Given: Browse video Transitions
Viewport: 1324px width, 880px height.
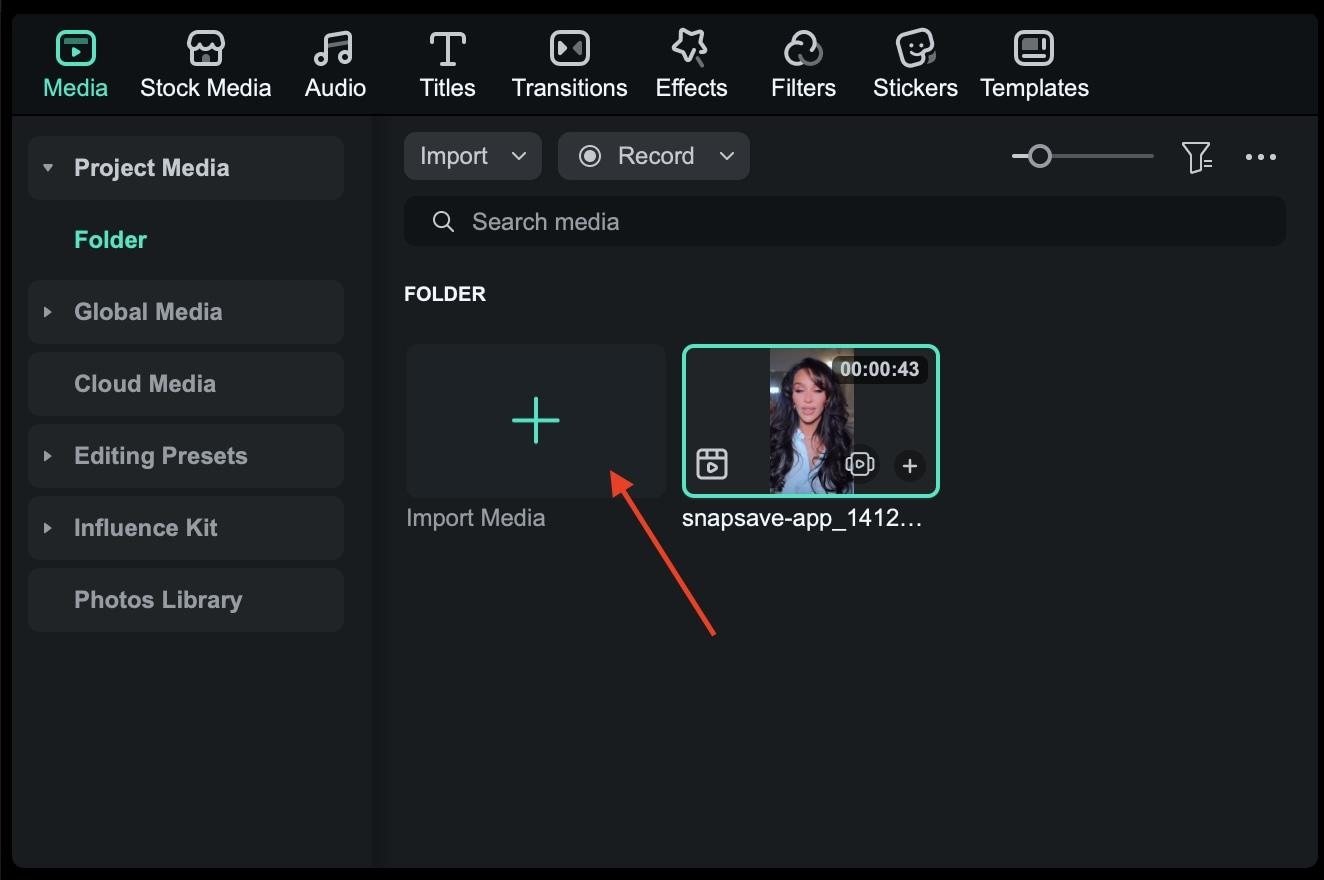Looking at the screenshot, I should 569,62.
